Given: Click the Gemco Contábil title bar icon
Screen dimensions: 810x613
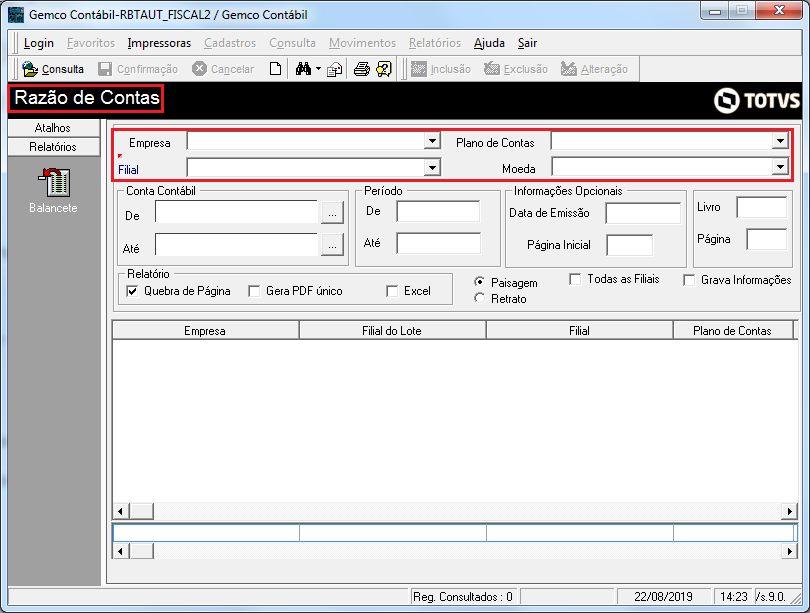Looking at the screenshot, I should click(x=16, y=14).
